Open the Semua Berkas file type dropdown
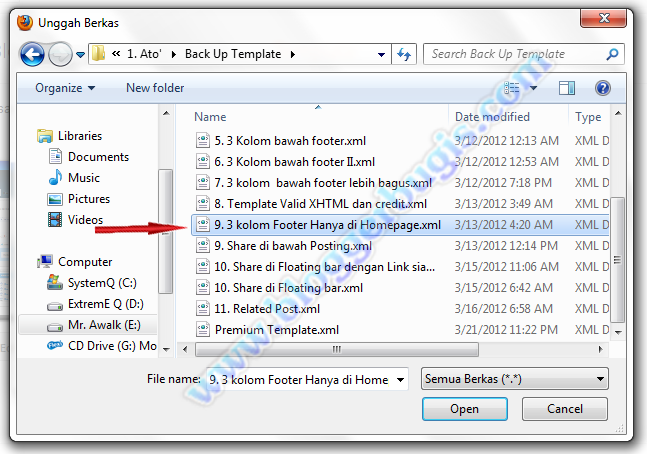Screen dimensions: 647x454 (515, 379)
